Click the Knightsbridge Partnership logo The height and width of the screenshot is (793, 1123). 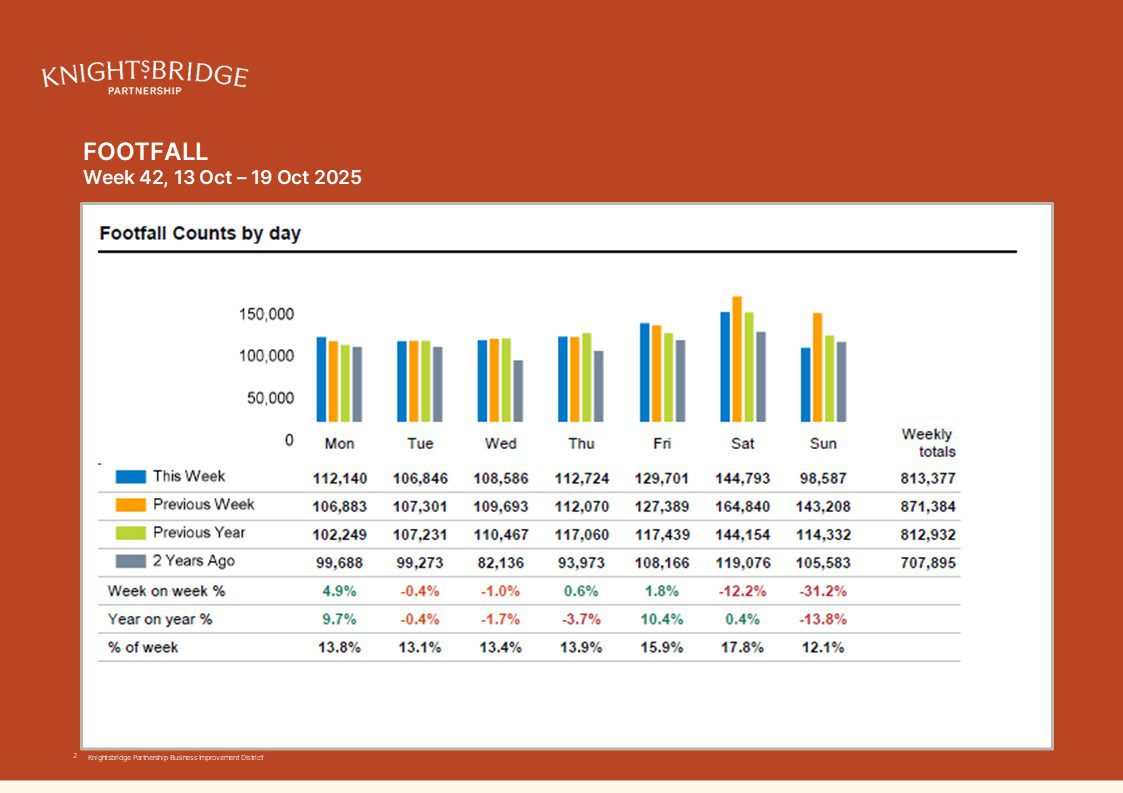tap(144, 76)
